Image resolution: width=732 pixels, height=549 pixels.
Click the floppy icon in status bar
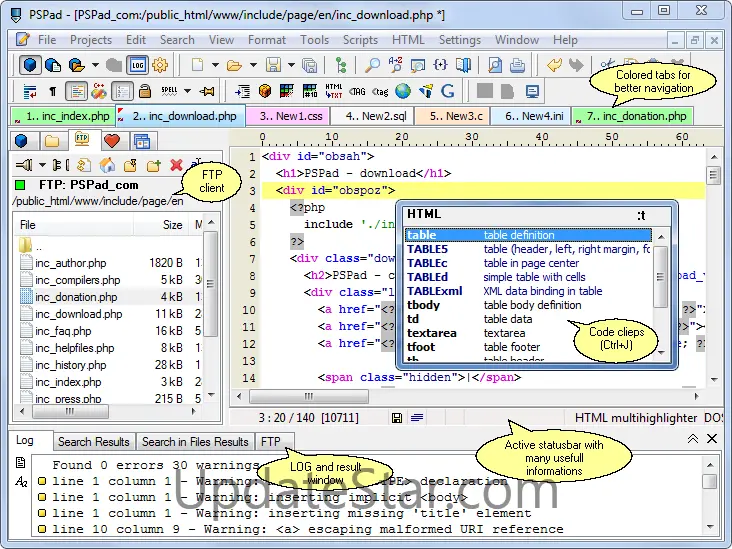point(397,418)
